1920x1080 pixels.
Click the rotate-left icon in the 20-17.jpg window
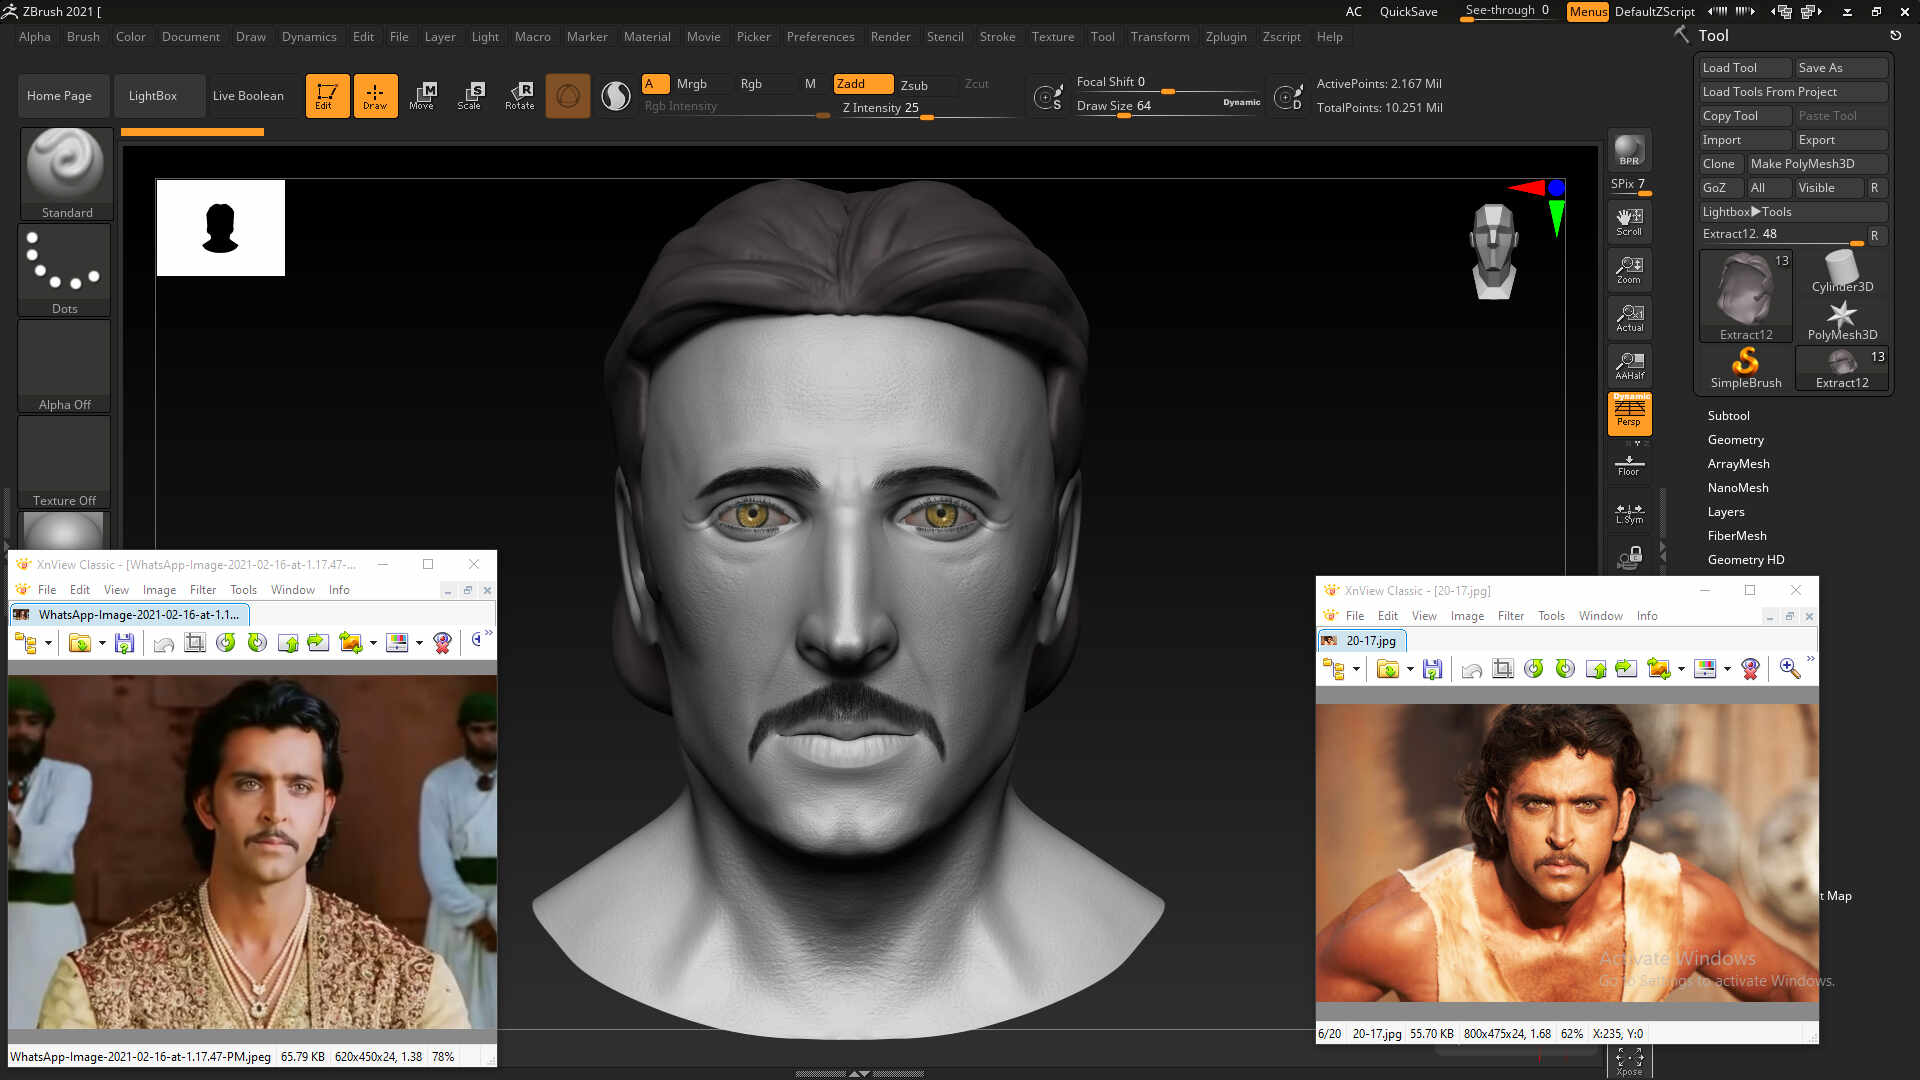pyautogui.click(x=1533, y=669)
